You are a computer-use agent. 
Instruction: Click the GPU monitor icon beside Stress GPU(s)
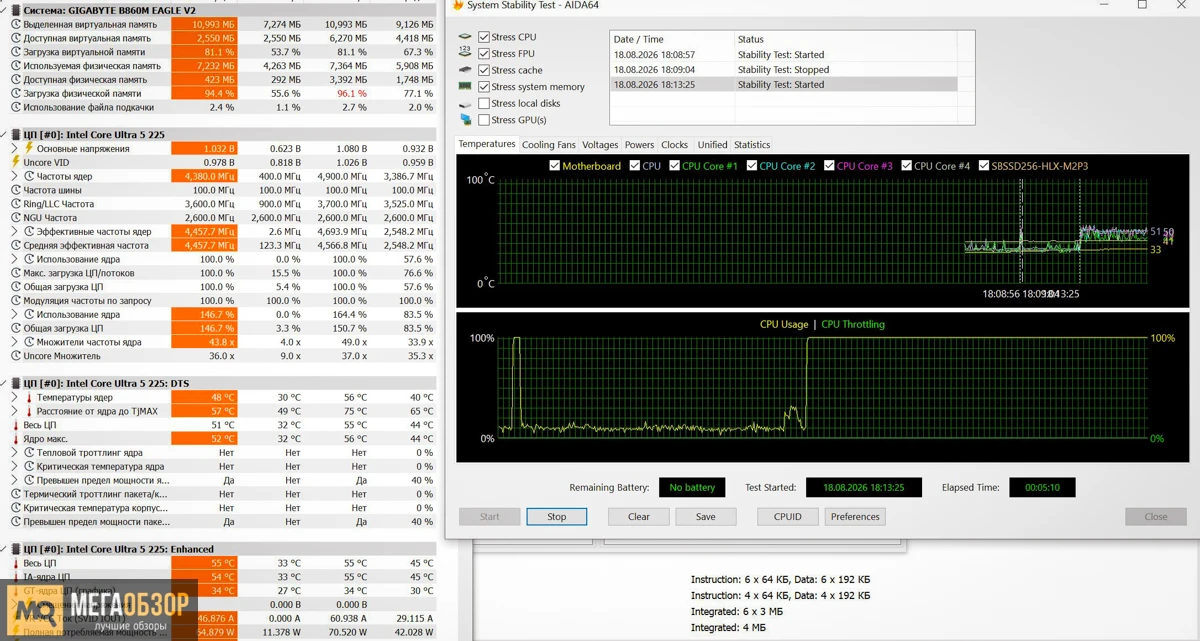coord(465,120)
